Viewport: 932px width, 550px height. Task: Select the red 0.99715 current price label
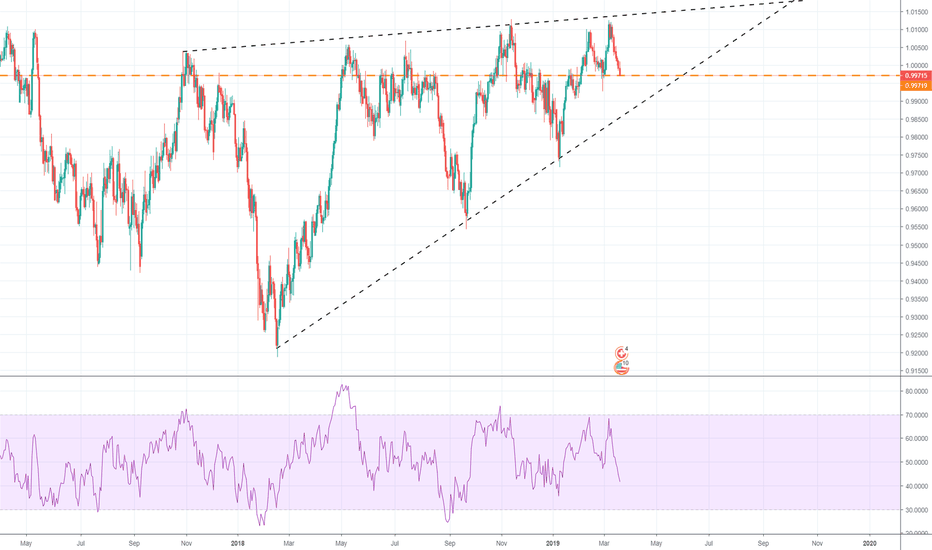[916, 76]
